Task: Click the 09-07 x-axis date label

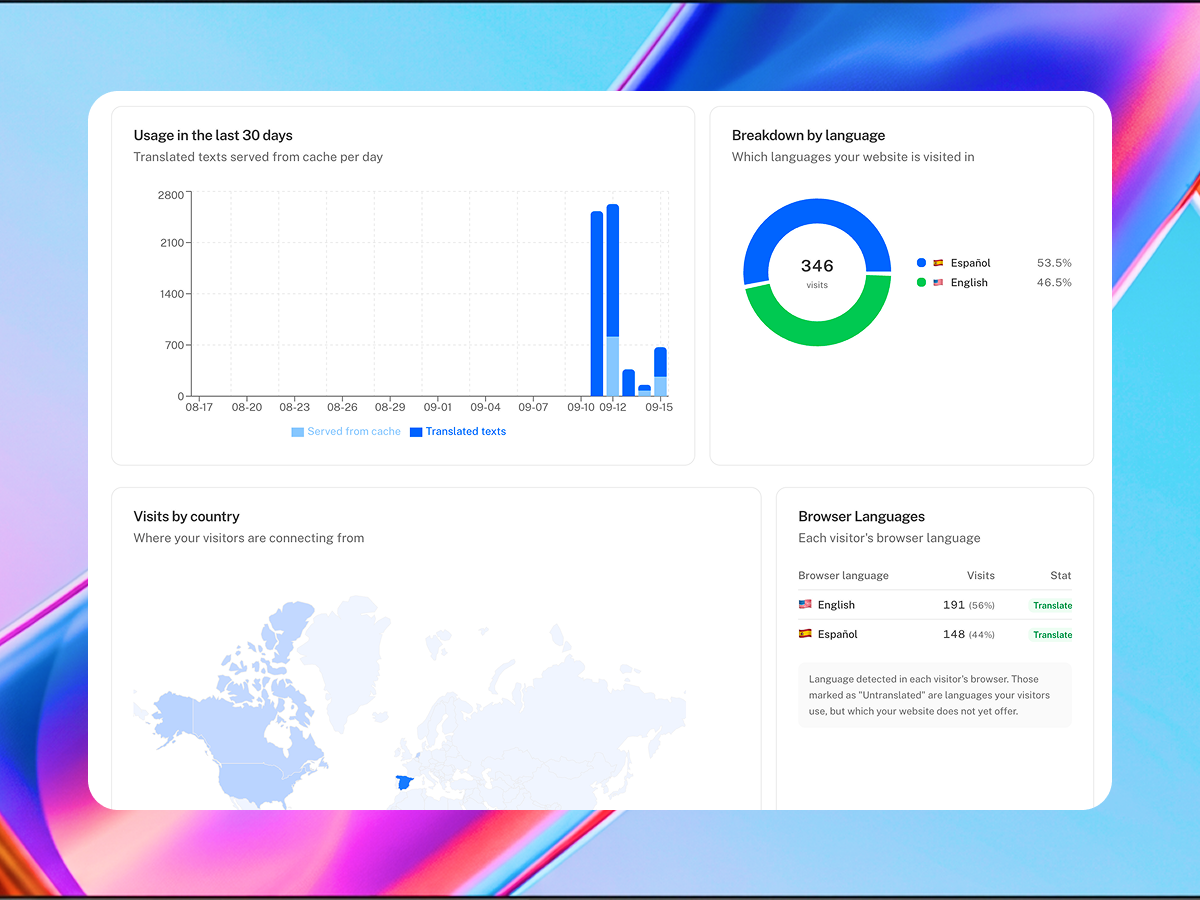Action: coord(533,408)
